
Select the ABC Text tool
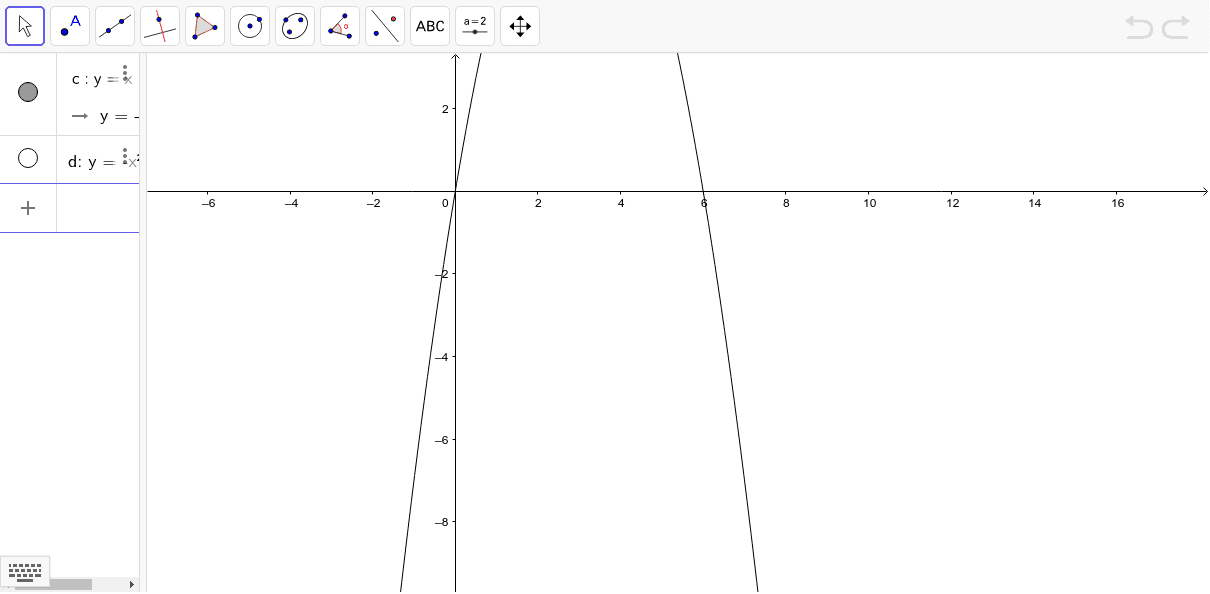tap(430, 26)
